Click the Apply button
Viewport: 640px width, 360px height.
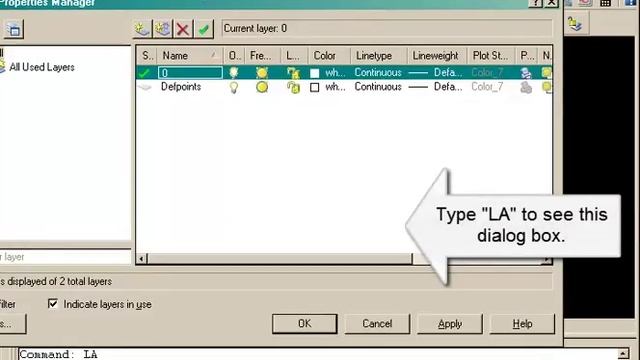450,324
